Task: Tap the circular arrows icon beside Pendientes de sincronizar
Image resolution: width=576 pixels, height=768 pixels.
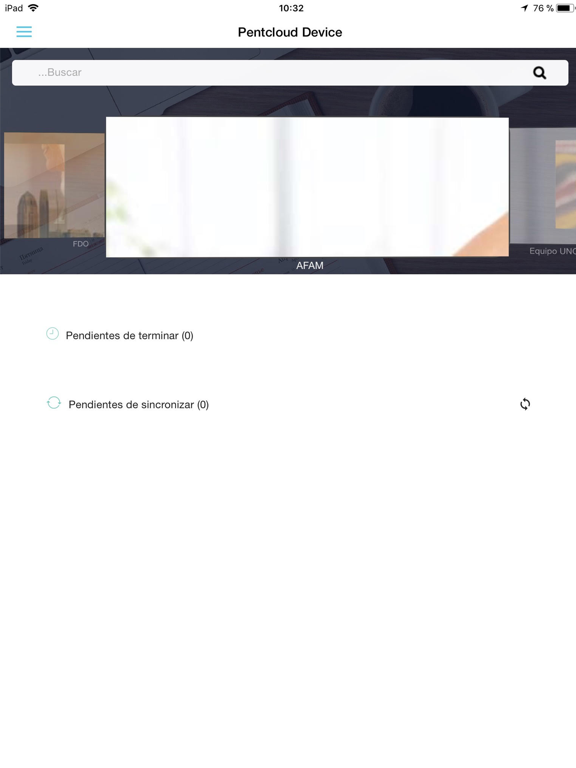Action: 54,403
